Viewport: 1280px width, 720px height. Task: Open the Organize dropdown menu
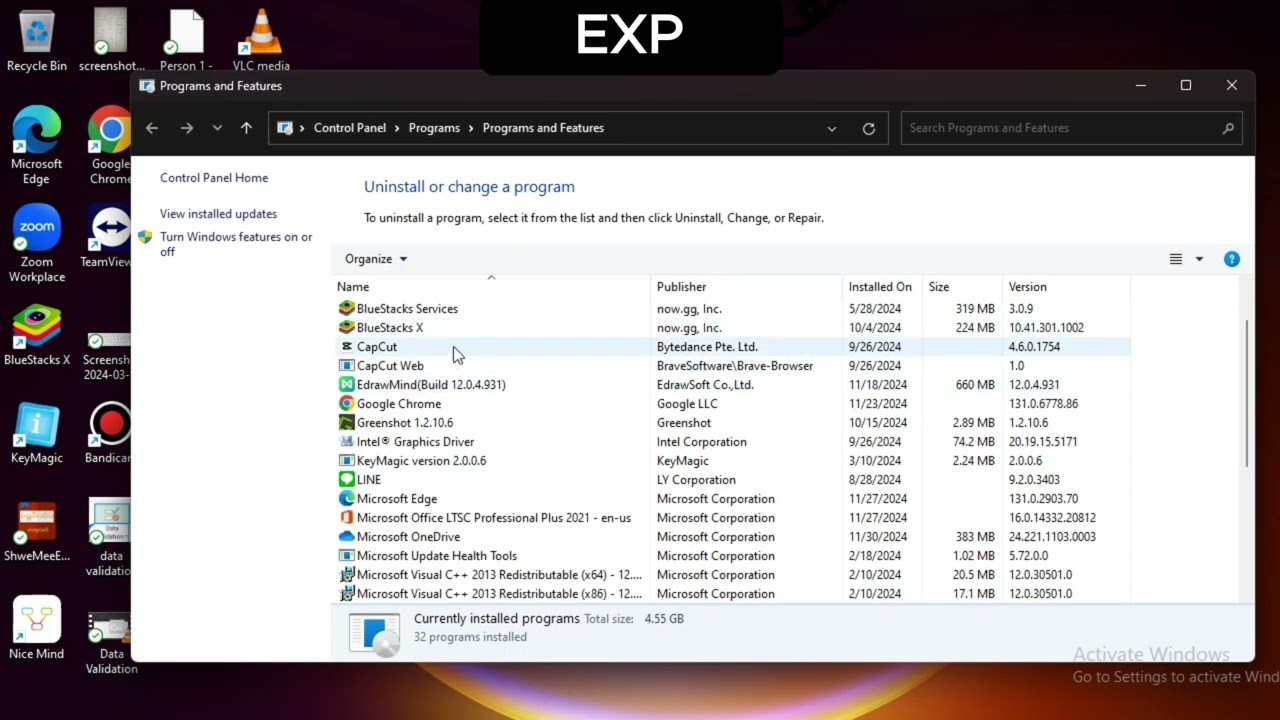(x=376, y=259)
